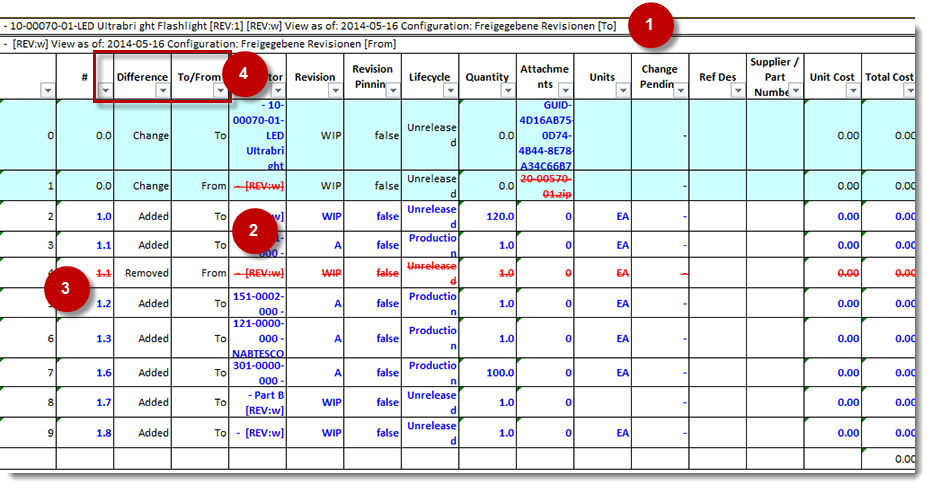This screenshot has width=930, height=488.
Task: Select row header 8
Action: coord(28,403)
